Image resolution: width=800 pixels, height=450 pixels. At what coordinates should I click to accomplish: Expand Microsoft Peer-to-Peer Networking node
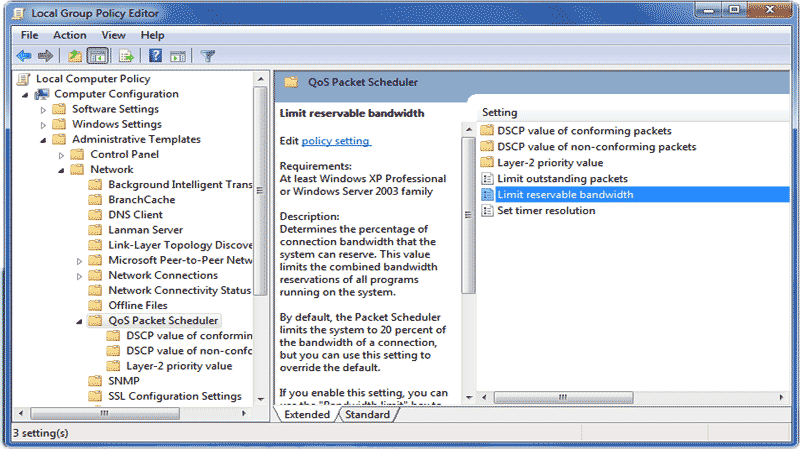[79, 261]
